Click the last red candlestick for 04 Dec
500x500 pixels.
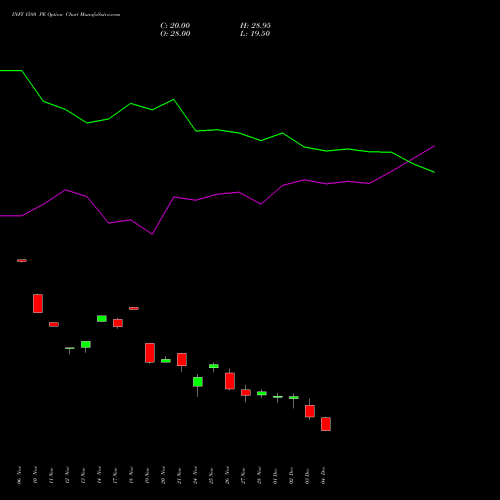[x=326, y=424]
